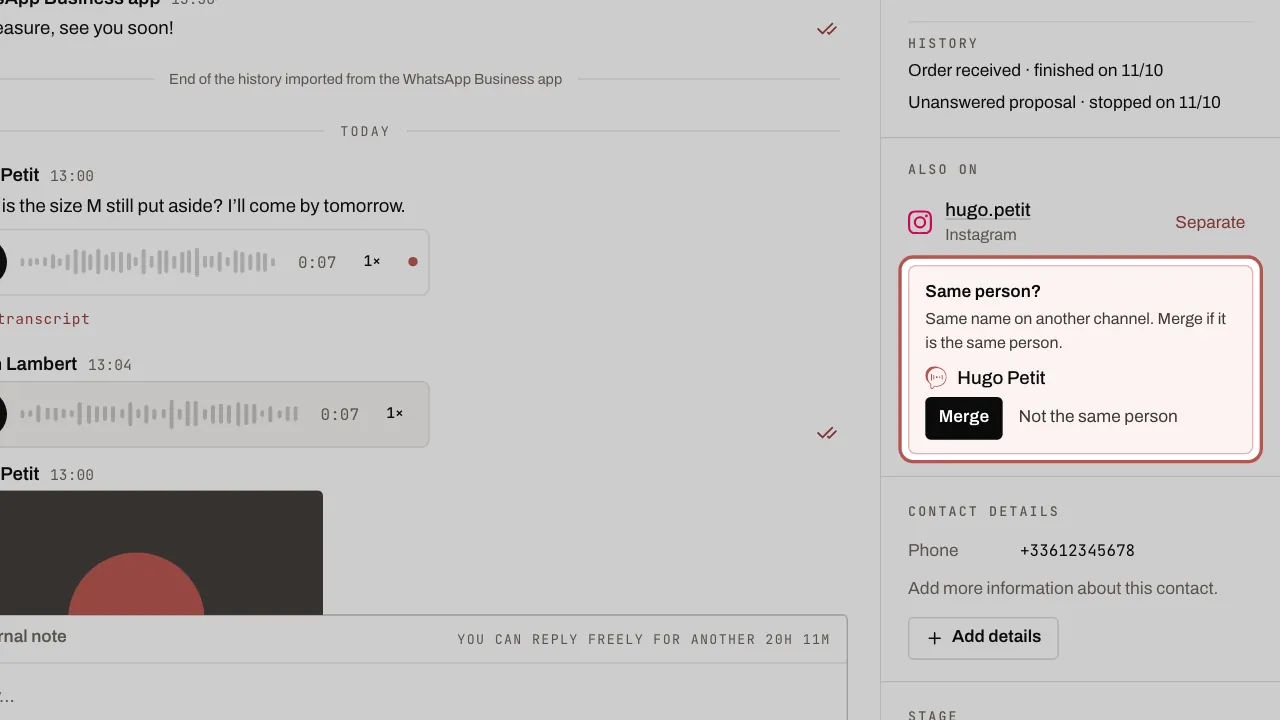Seek within Petit's voice message waveform
The height and width of the screenshot is (720, 1280).
[148, 262]
